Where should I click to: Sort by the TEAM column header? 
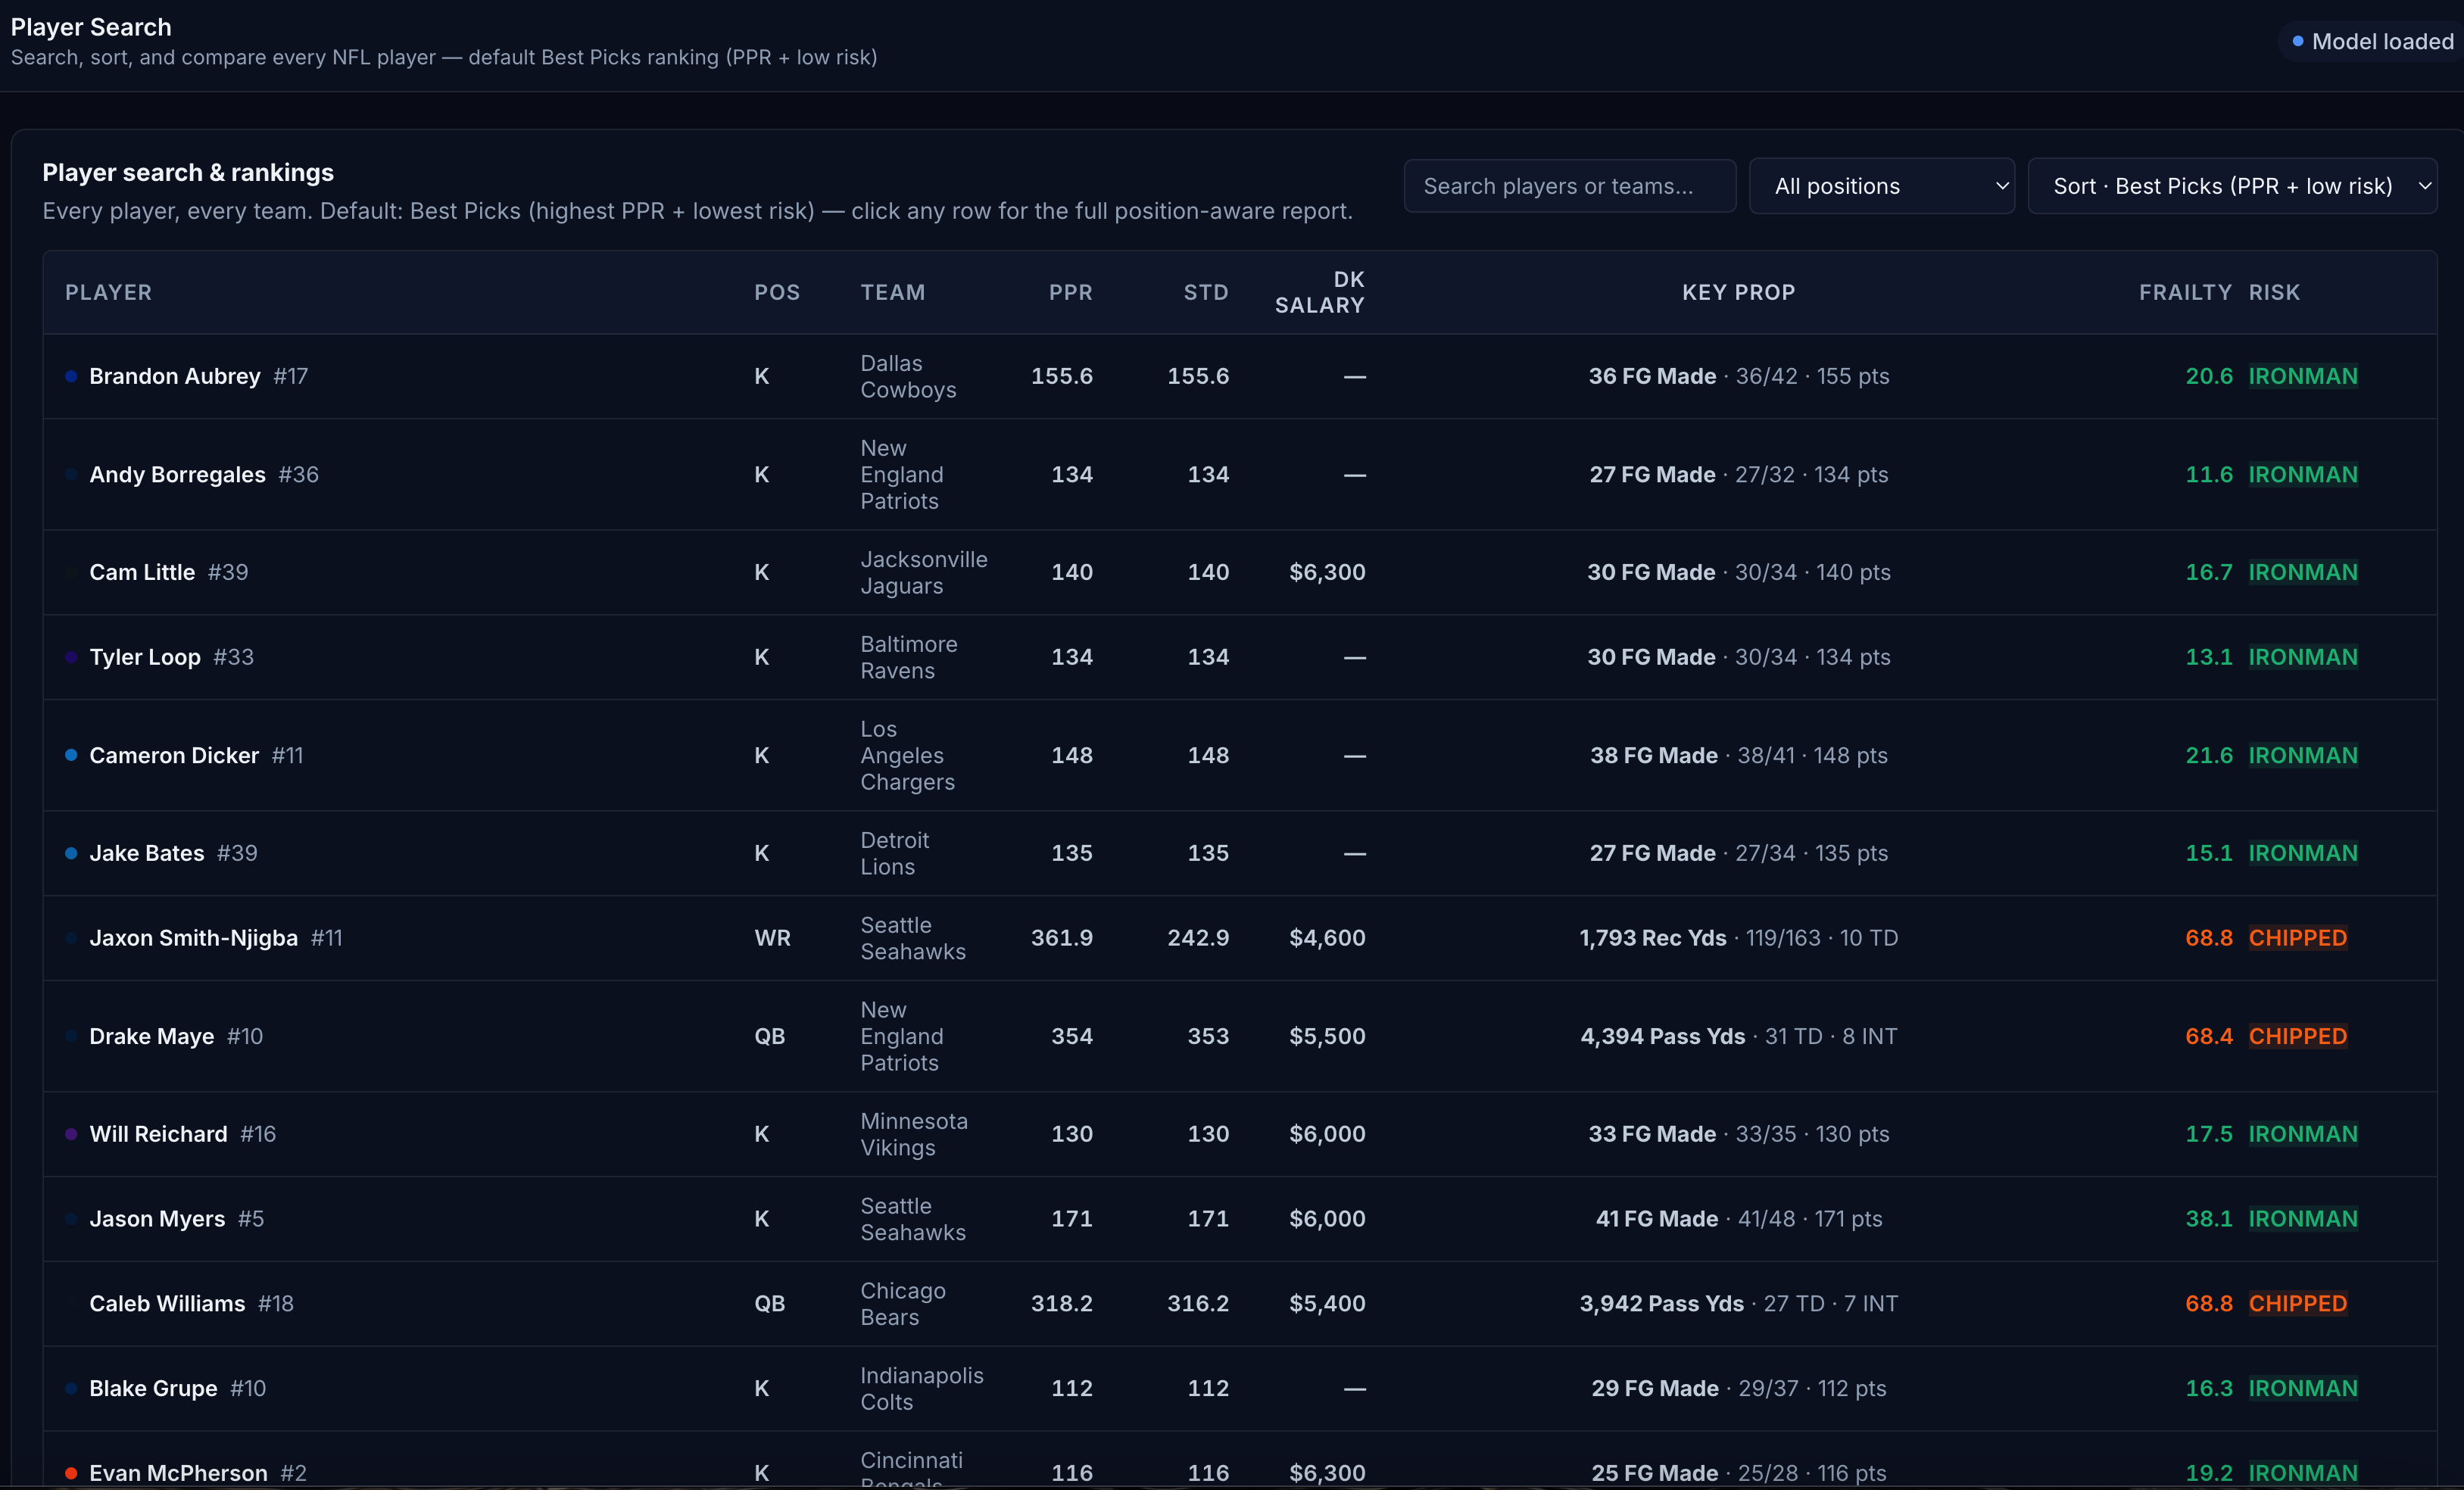click(x=893, y=292)
